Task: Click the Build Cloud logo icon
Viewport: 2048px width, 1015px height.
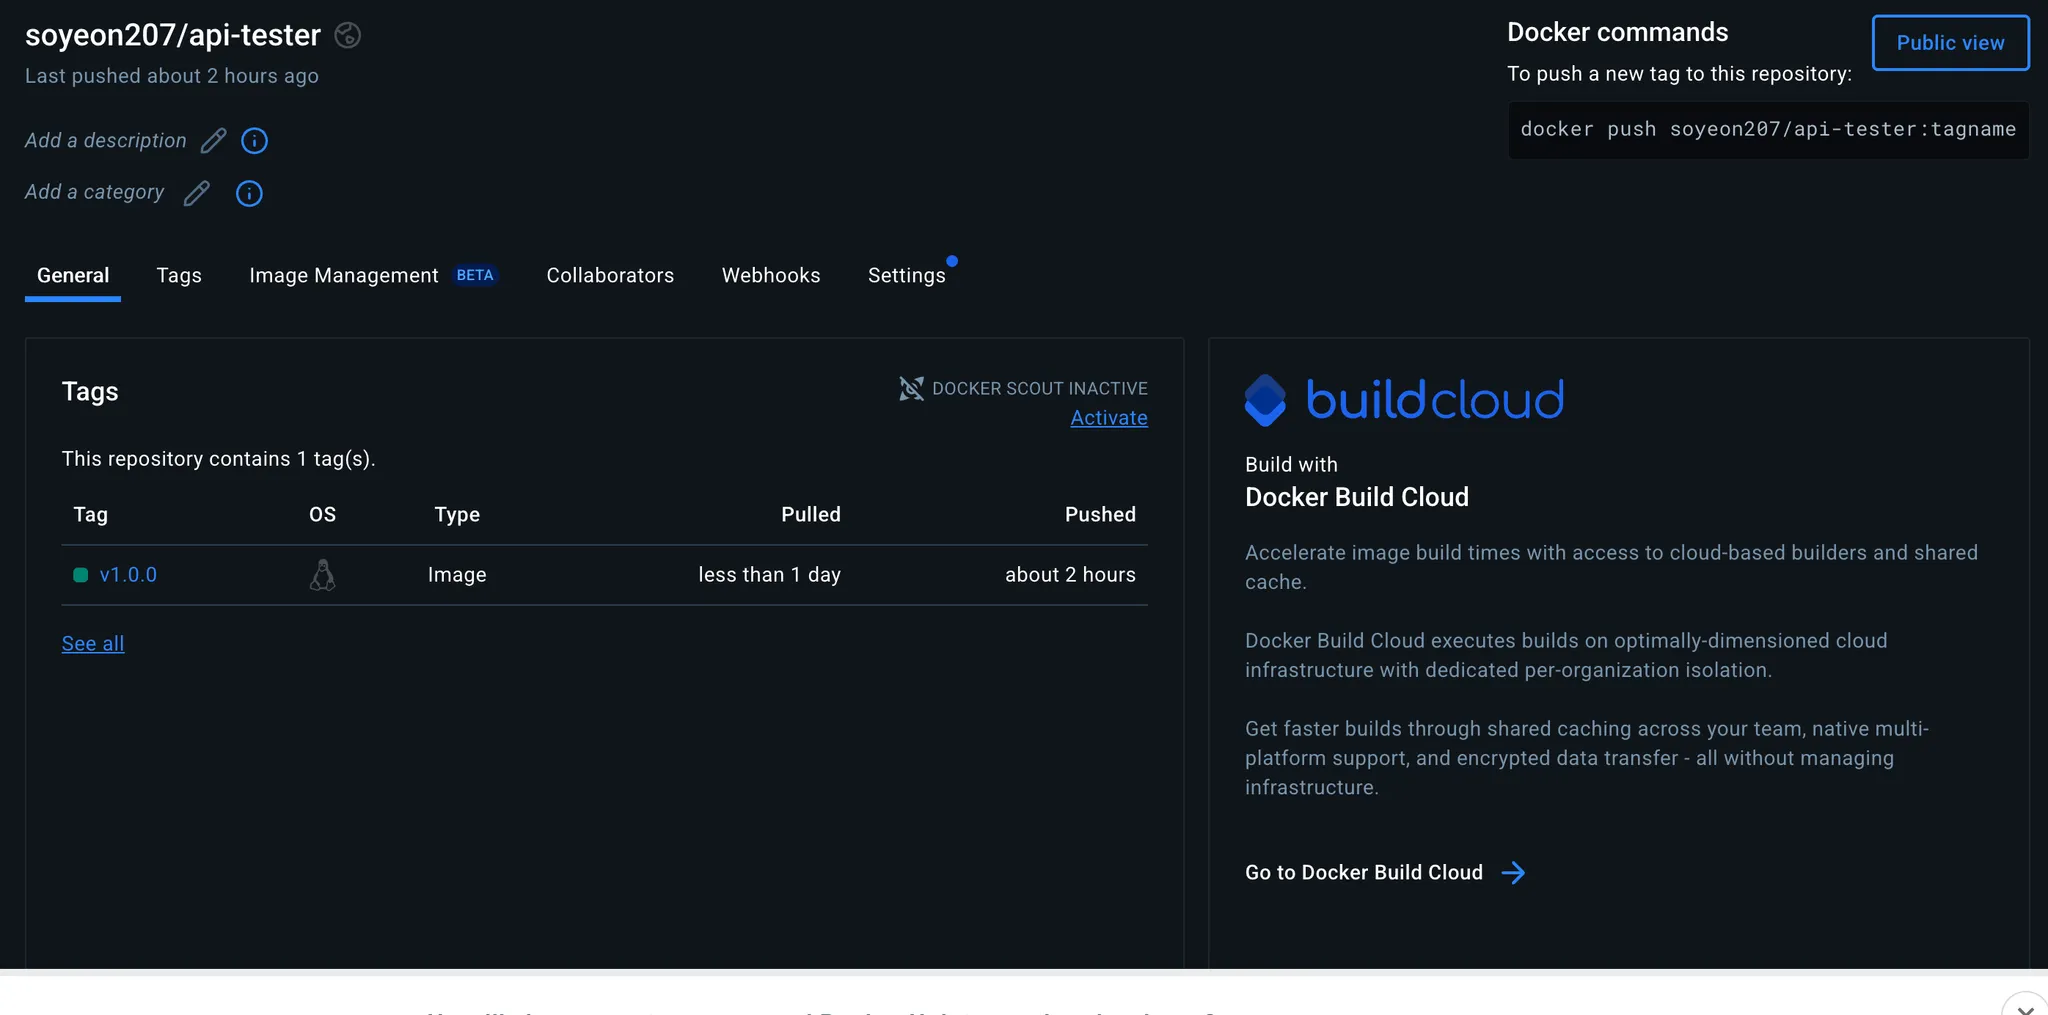Action: tap(1265, 400)
